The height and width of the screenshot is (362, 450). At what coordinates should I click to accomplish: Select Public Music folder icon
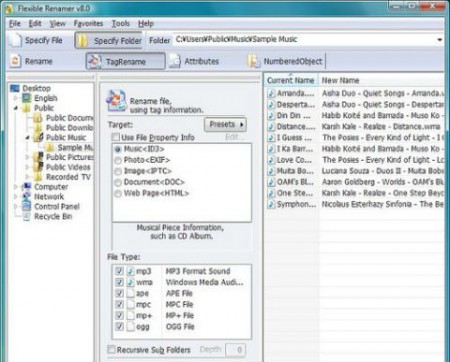[38, 137]
